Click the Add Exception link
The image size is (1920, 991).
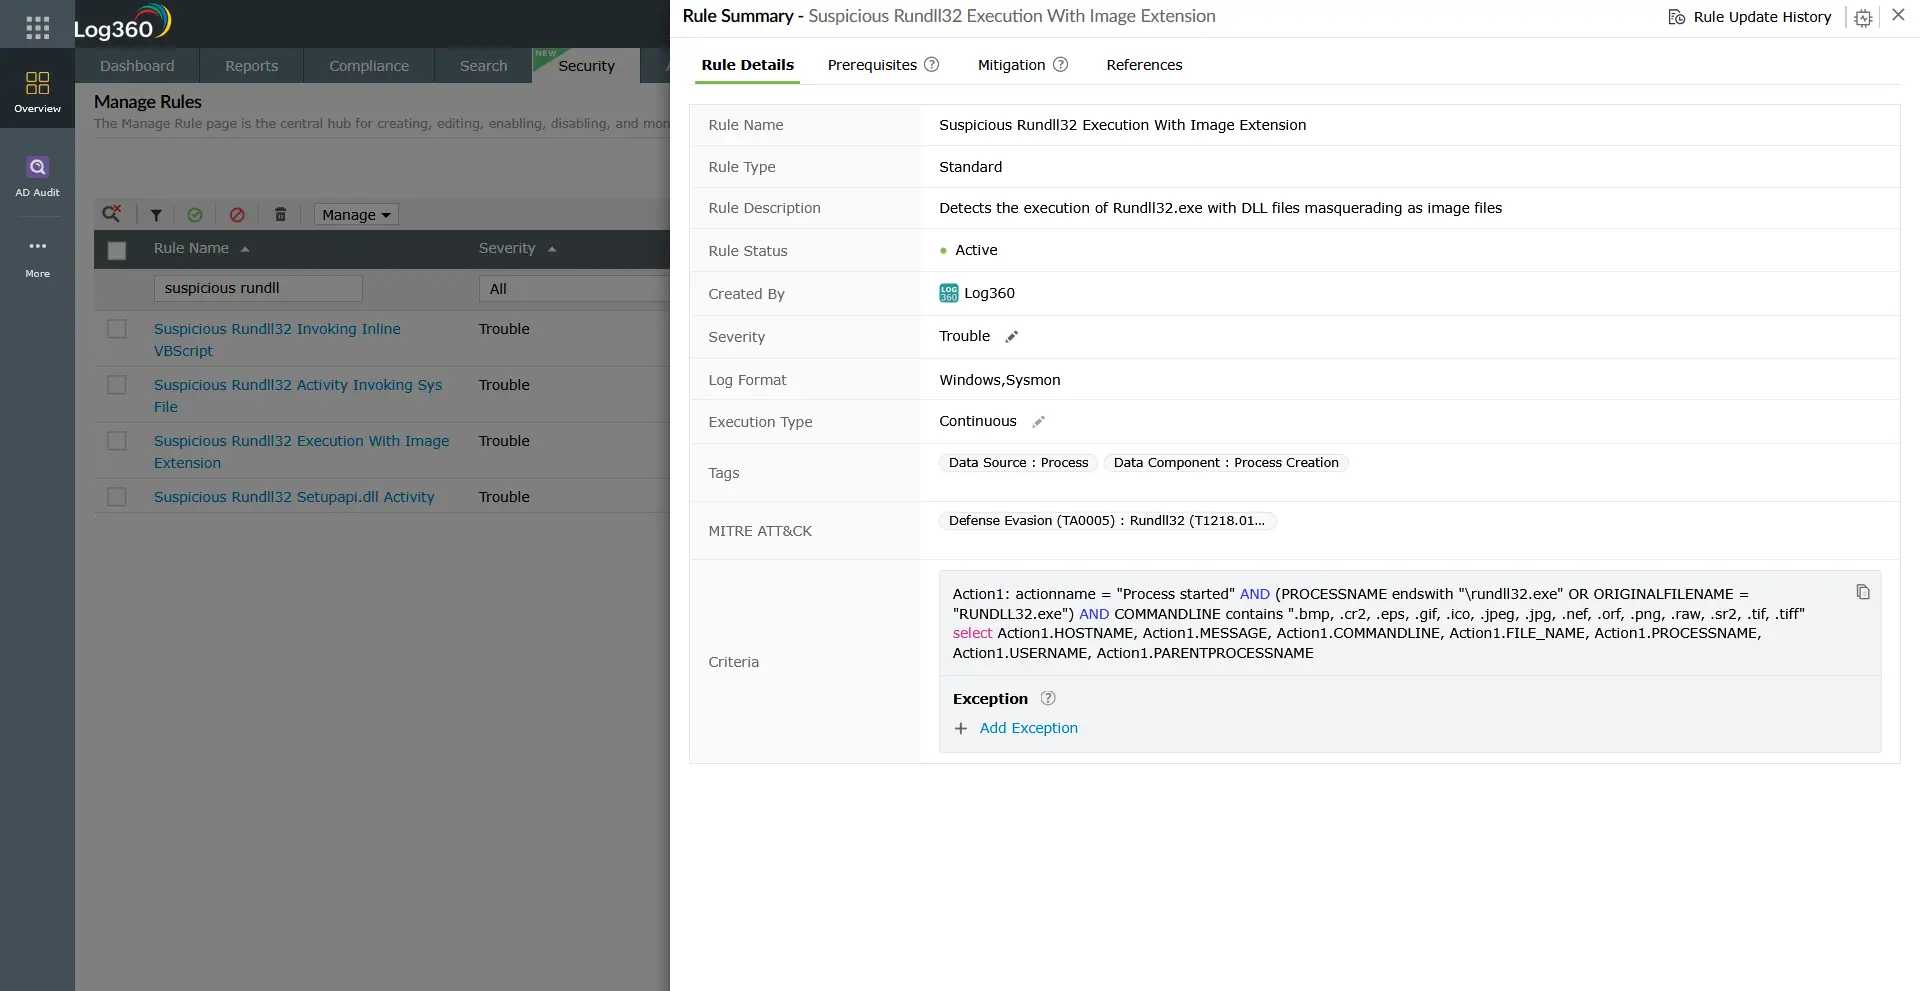1028,729
